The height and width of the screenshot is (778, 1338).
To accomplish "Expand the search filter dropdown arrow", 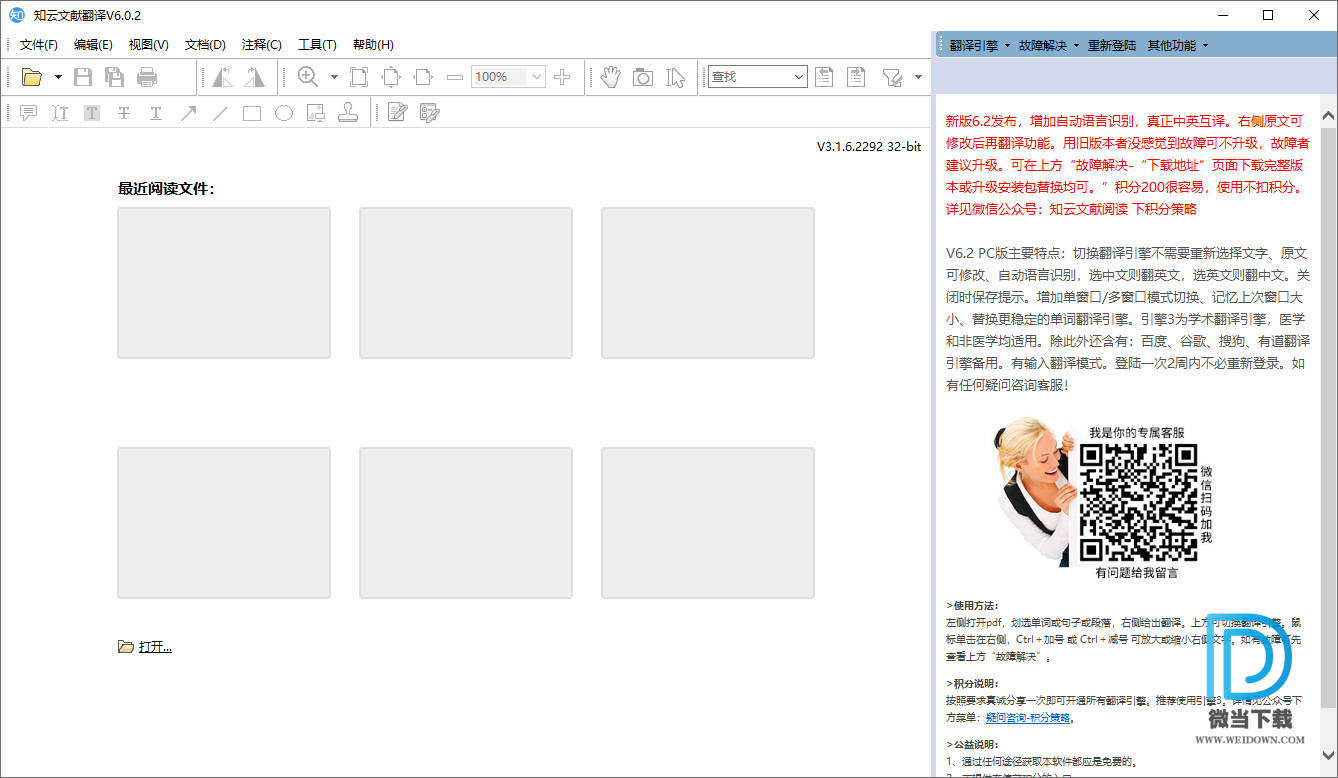I will (x=918, y=77).
